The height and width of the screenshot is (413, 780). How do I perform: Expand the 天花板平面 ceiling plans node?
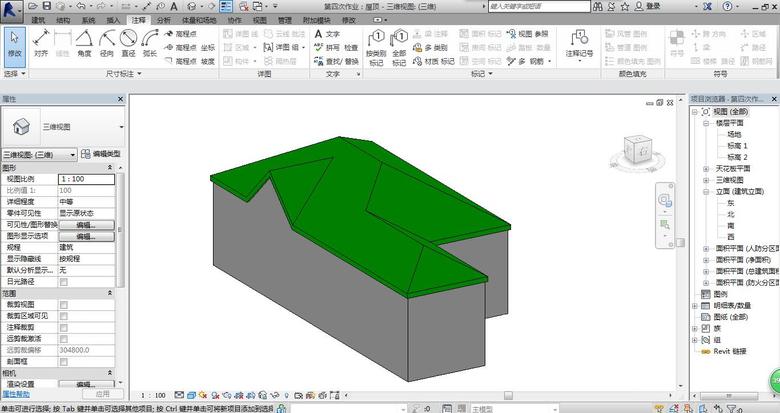[706, 169]
